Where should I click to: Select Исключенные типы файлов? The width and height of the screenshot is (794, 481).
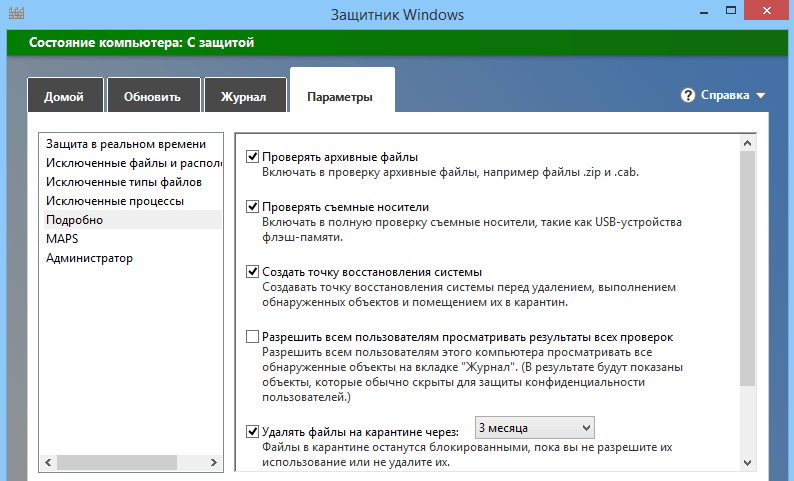(x=131, y=182)
